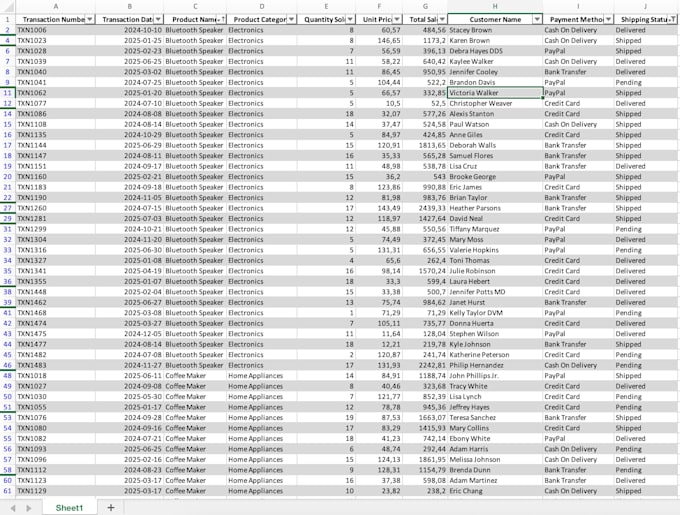This screenshot has height=515, width=680.
Task: Open filter dropdown for Product Category column
Action: coord(292,19)
